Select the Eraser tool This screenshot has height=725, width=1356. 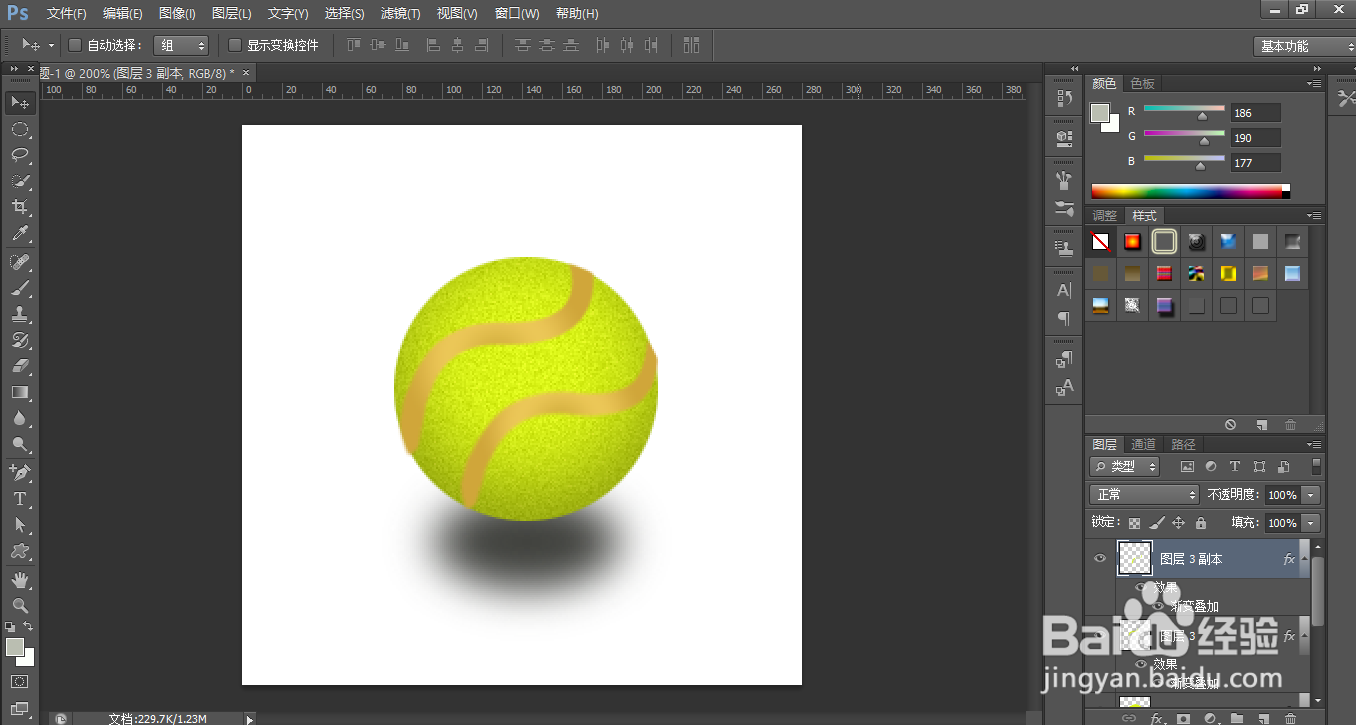tap(20, 366)
